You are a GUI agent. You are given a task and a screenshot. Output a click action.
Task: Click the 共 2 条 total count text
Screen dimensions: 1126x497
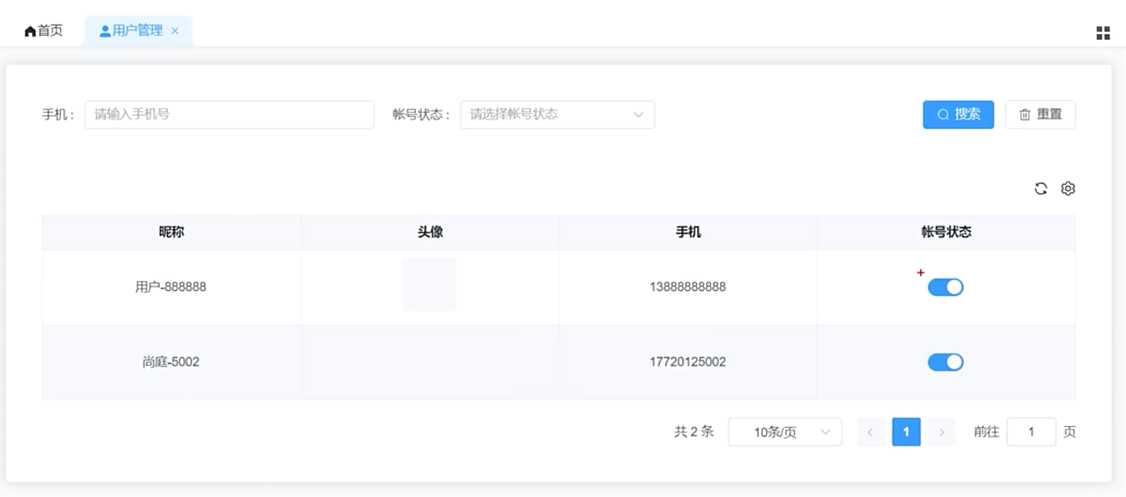(694, 432)
